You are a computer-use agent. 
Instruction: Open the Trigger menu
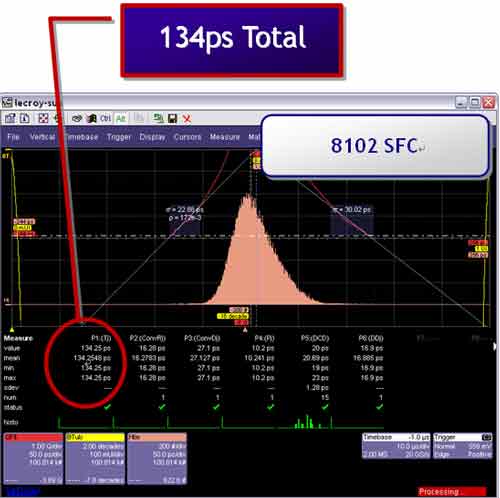pyautogui.click(x=119, y=137)
